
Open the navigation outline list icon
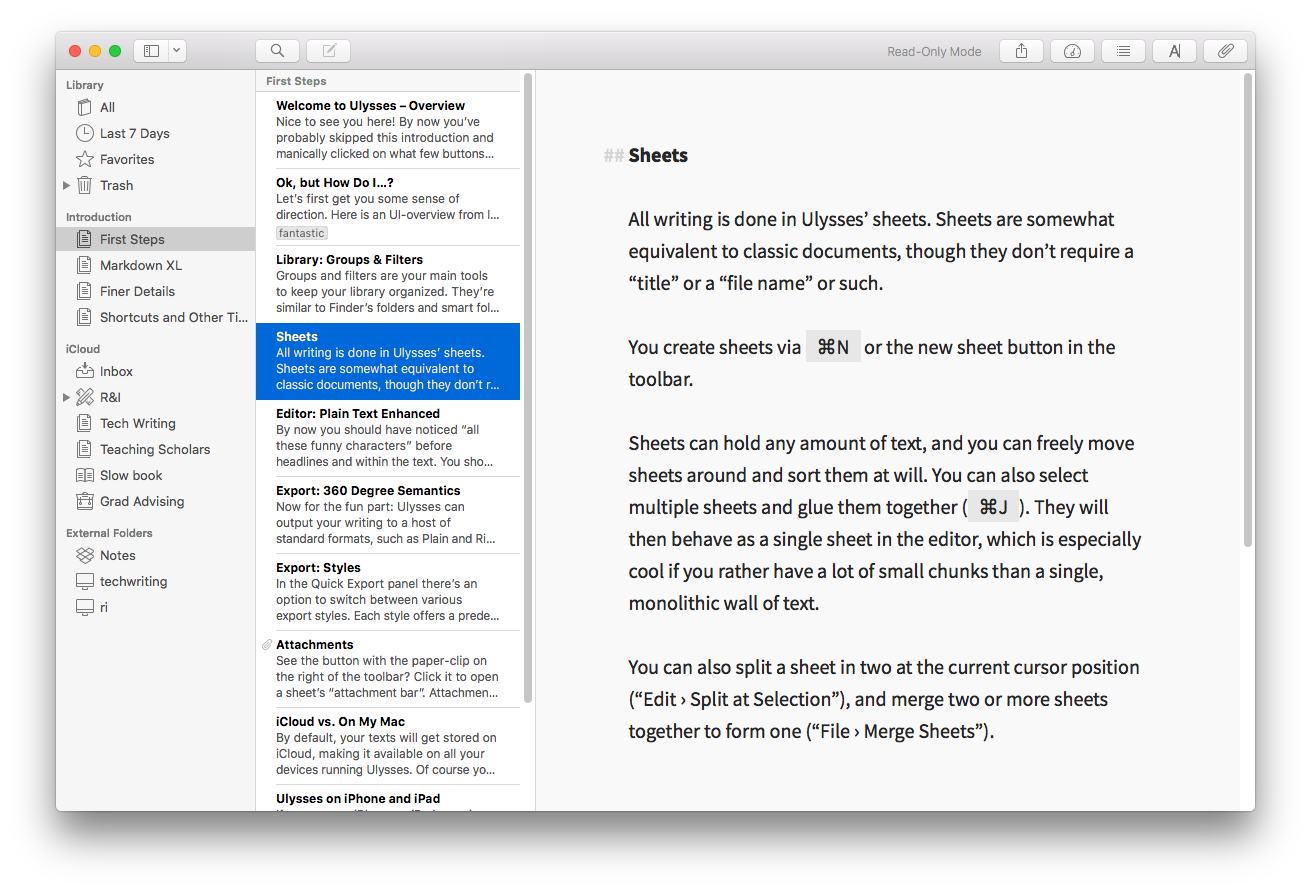click(1123, 50)
